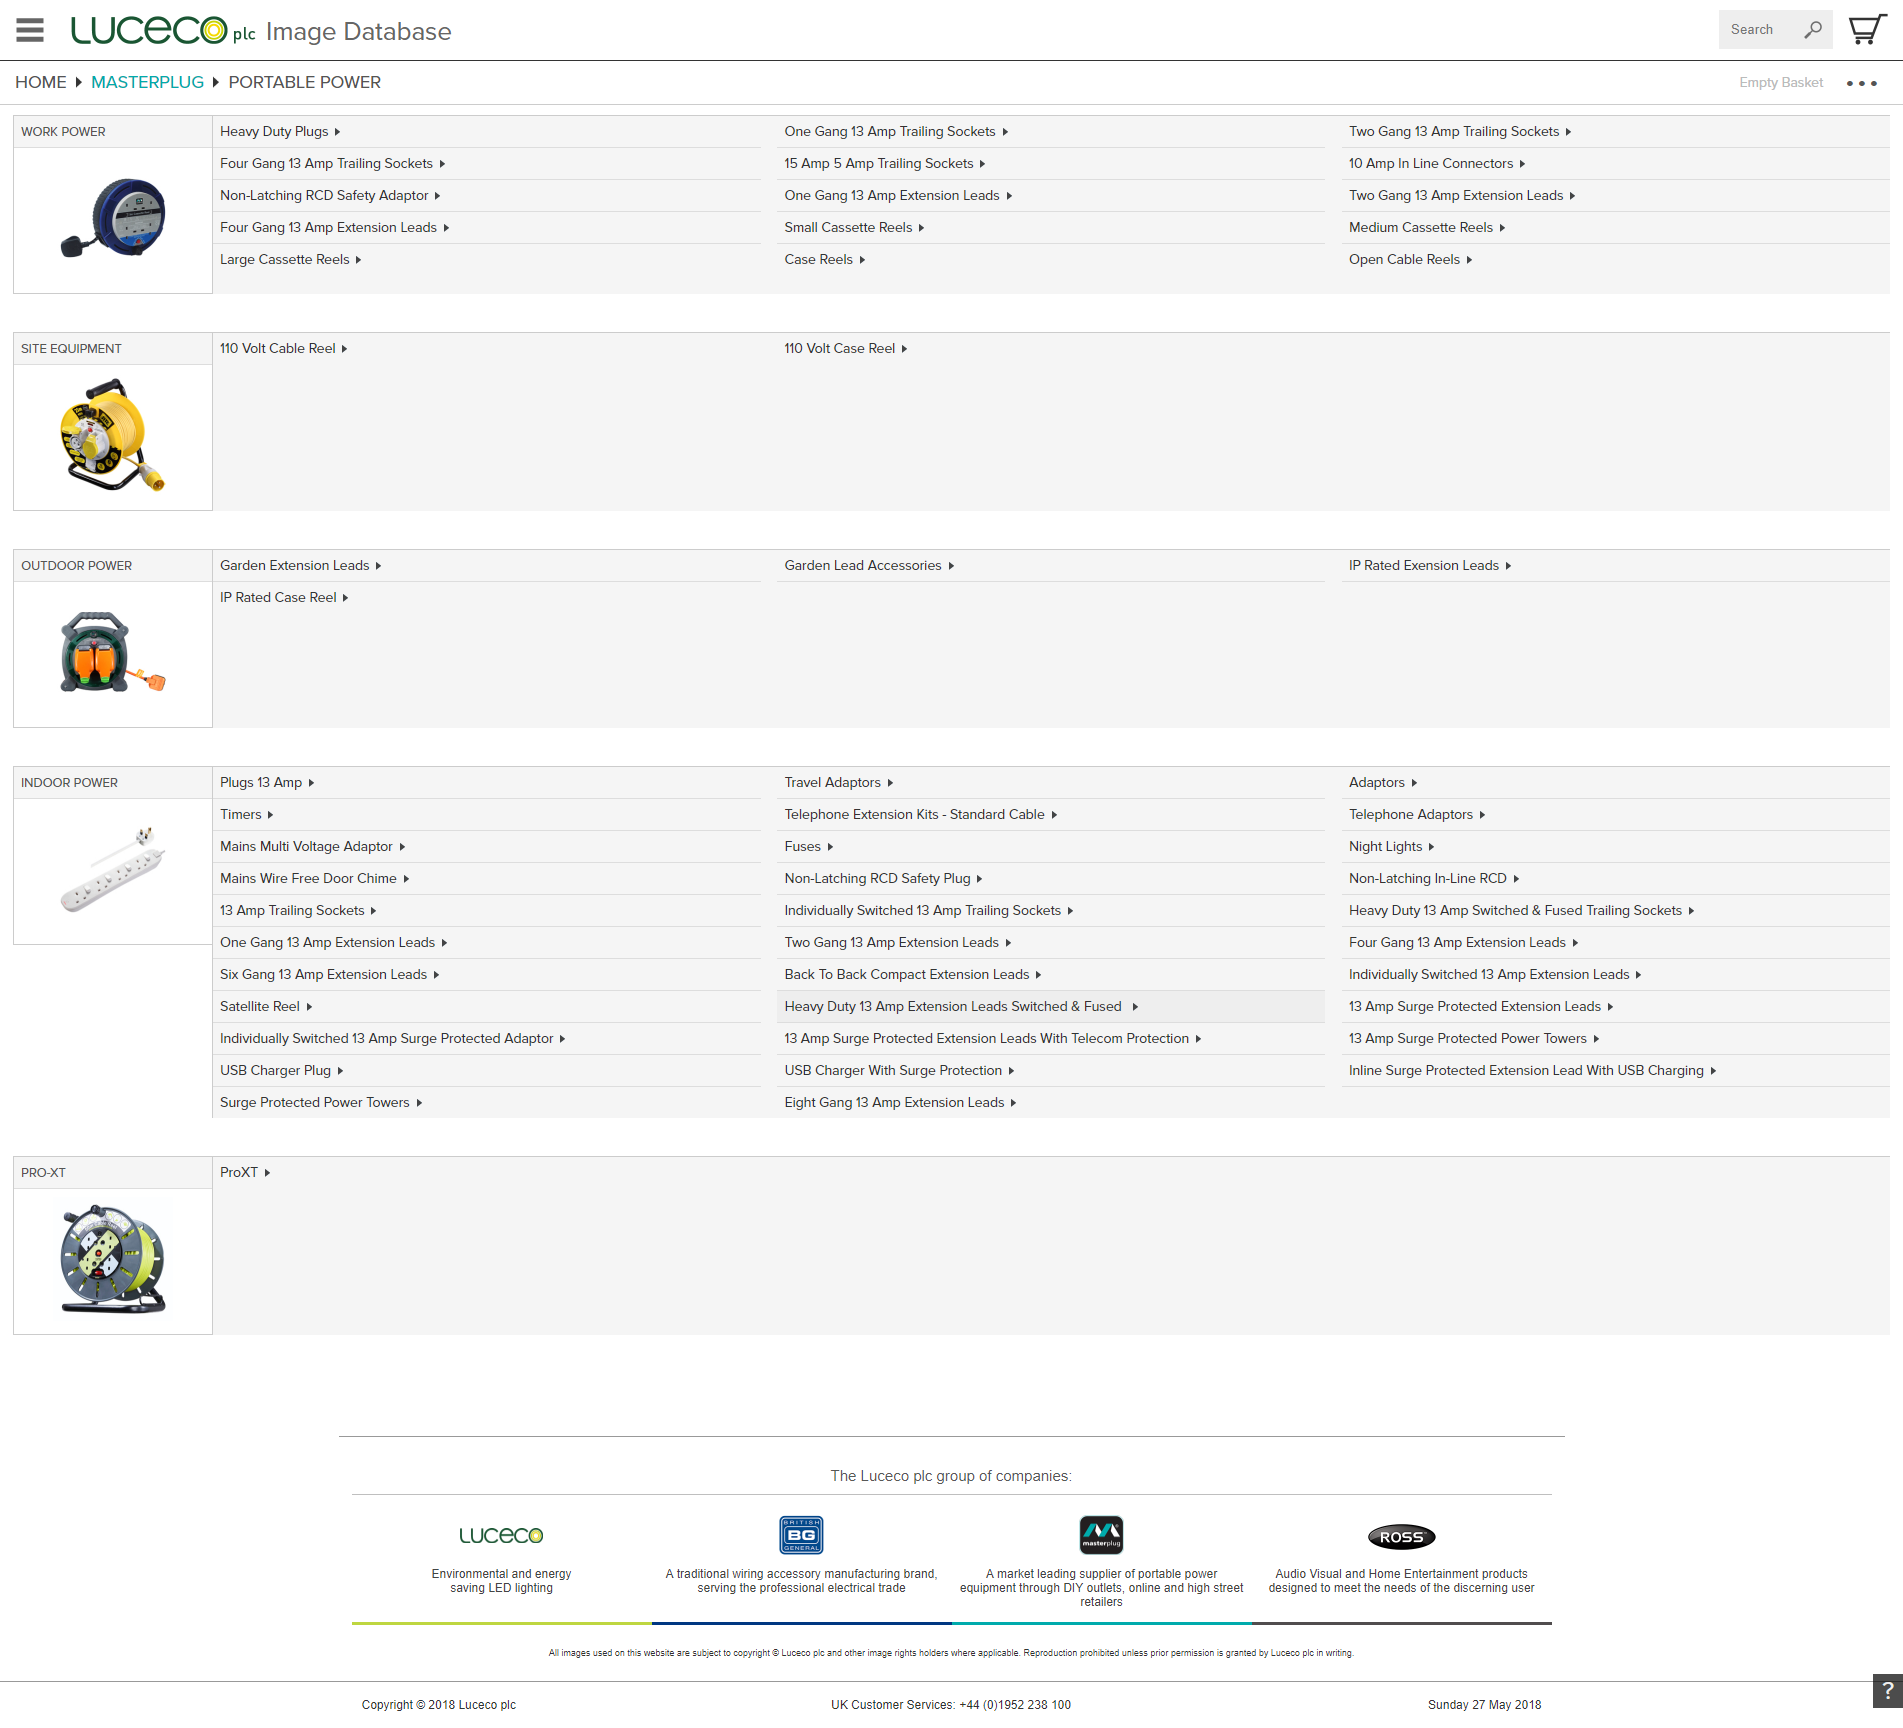Select PORTABLE POWER breadcrumb

pos(304,82)
